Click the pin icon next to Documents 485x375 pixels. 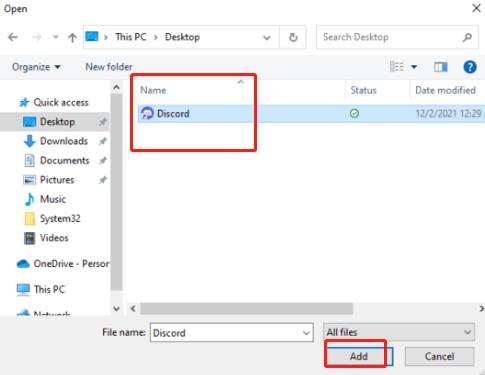pyautogui.click(x=103, y=161)
